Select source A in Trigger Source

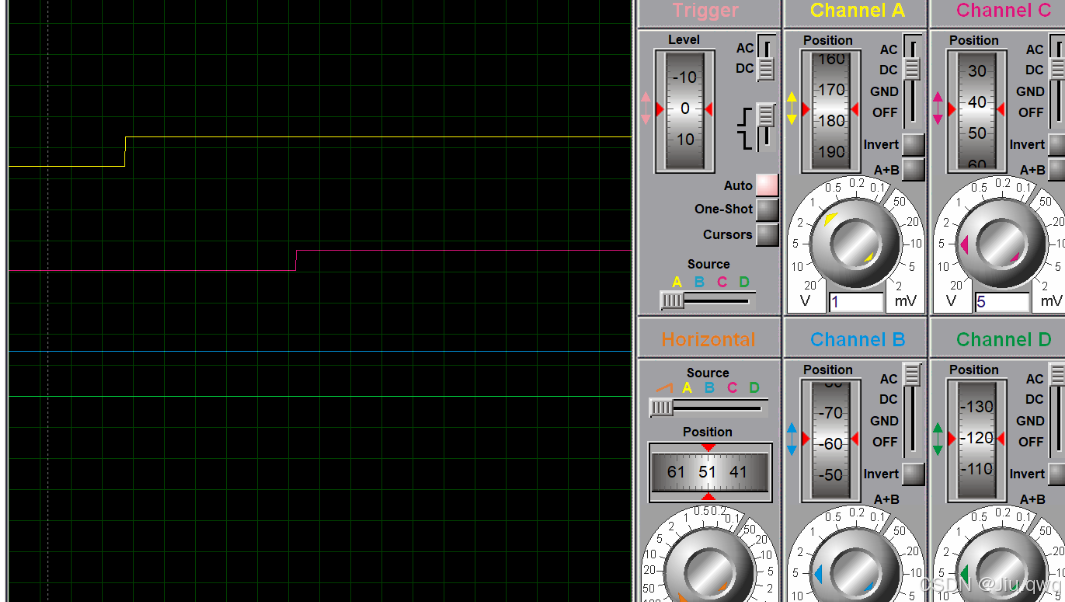coord(676,281)
